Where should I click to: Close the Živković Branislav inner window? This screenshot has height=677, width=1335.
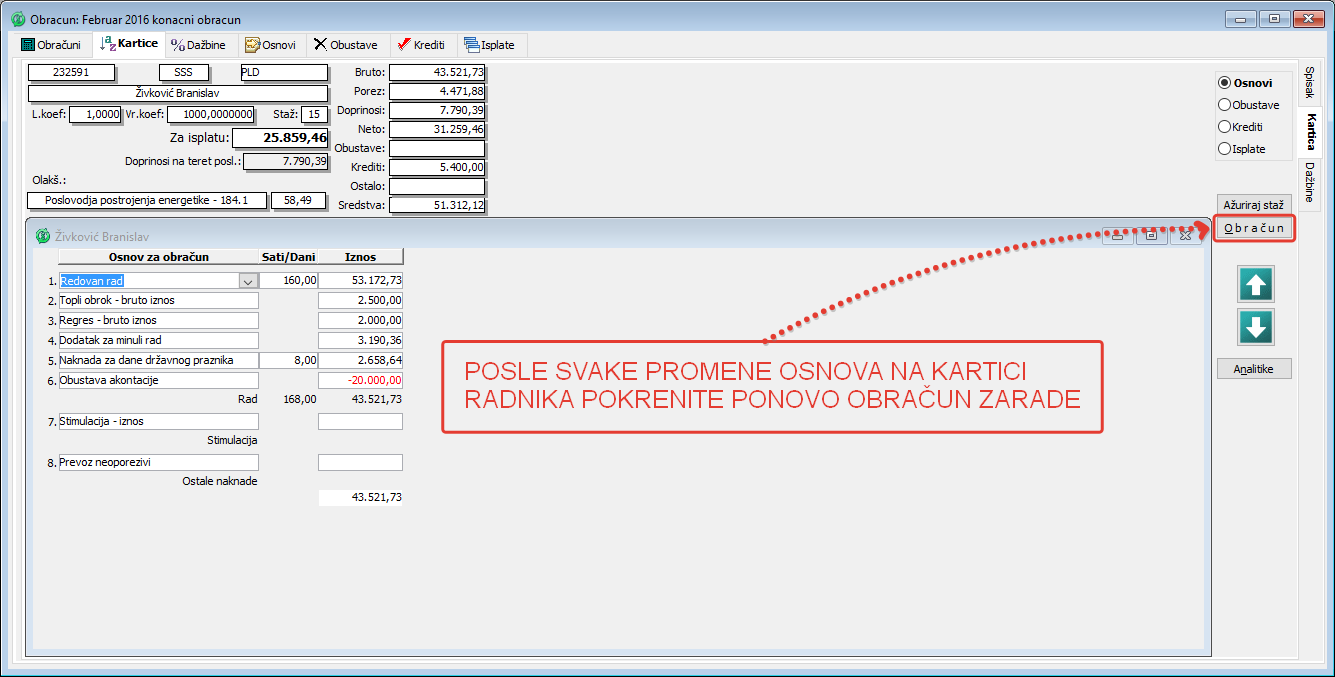[1184, 236]
